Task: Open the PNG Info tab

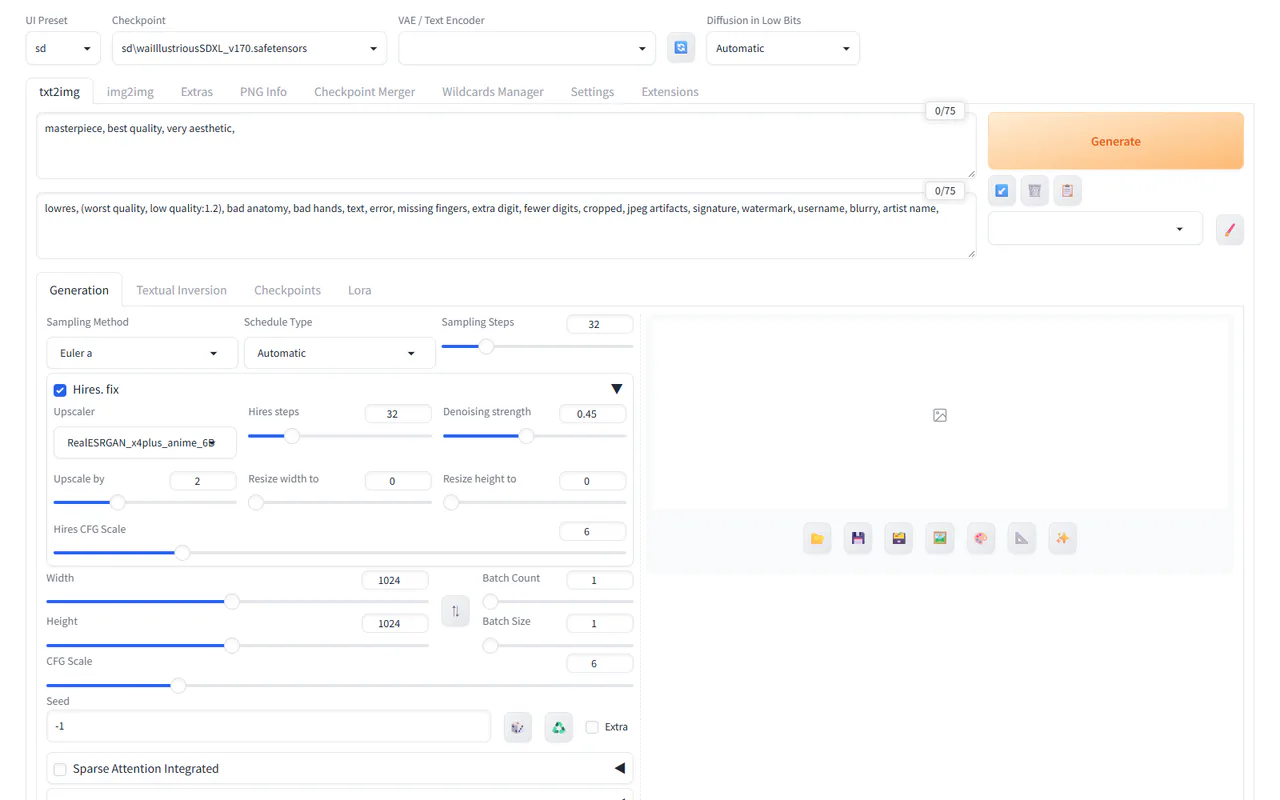Action: (263, 92)
